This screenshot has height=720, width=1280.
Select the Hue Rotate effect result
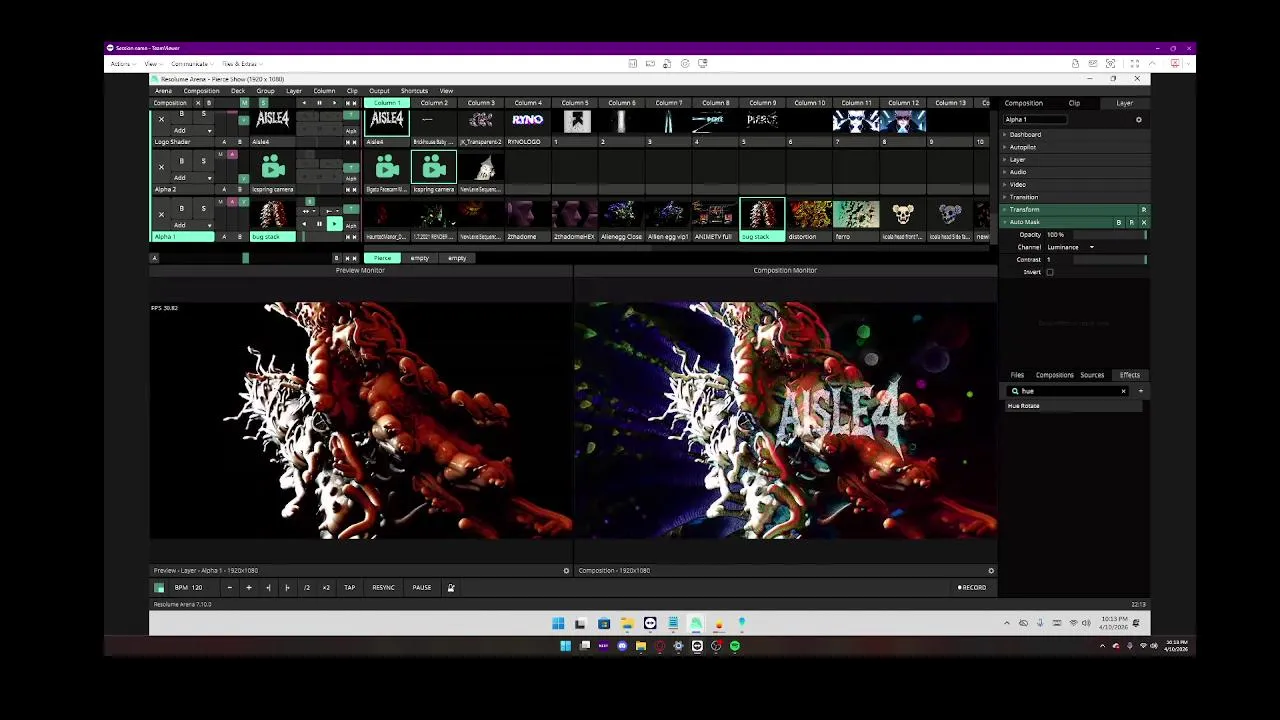[x=1073, y=406]
